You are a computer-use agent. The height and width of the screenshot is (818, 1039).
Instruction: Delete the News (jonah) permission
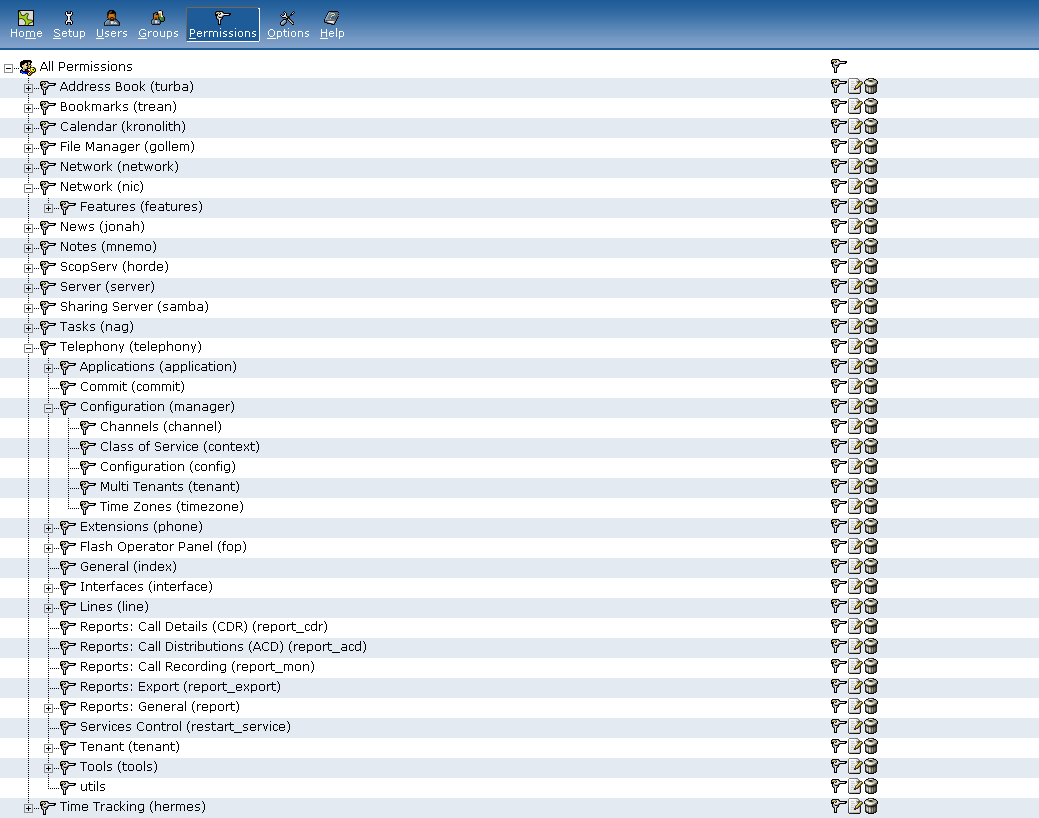click(871, 226)
